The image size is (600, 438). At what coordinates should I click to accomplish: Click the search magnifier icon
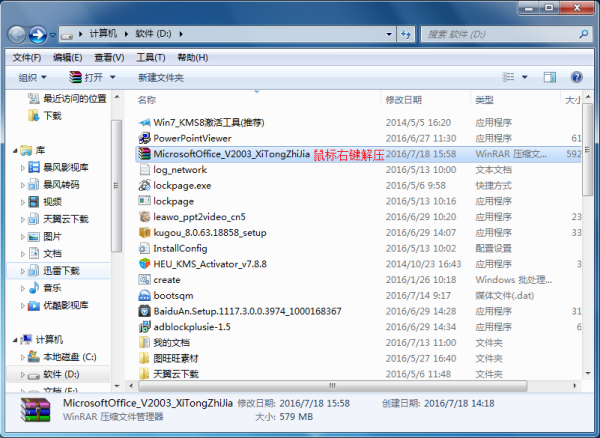(584, 34)
